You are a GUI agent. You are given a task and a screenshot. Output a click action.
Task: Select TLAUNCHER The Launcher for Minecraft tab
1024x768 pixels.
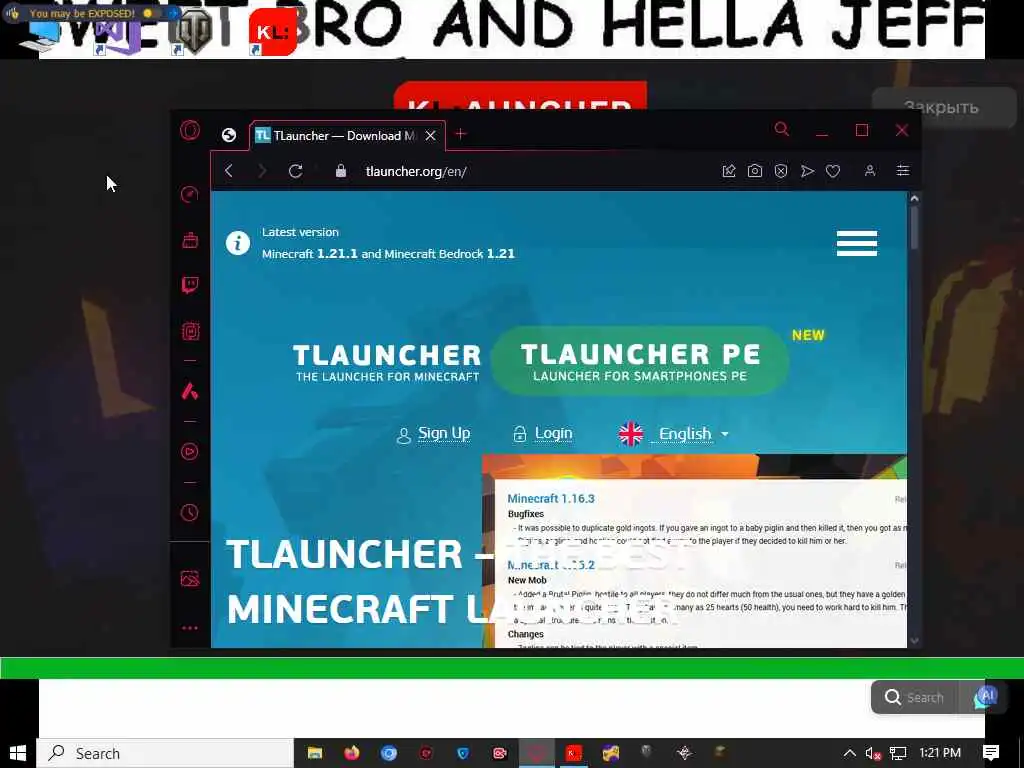click(x=387, y=362)
